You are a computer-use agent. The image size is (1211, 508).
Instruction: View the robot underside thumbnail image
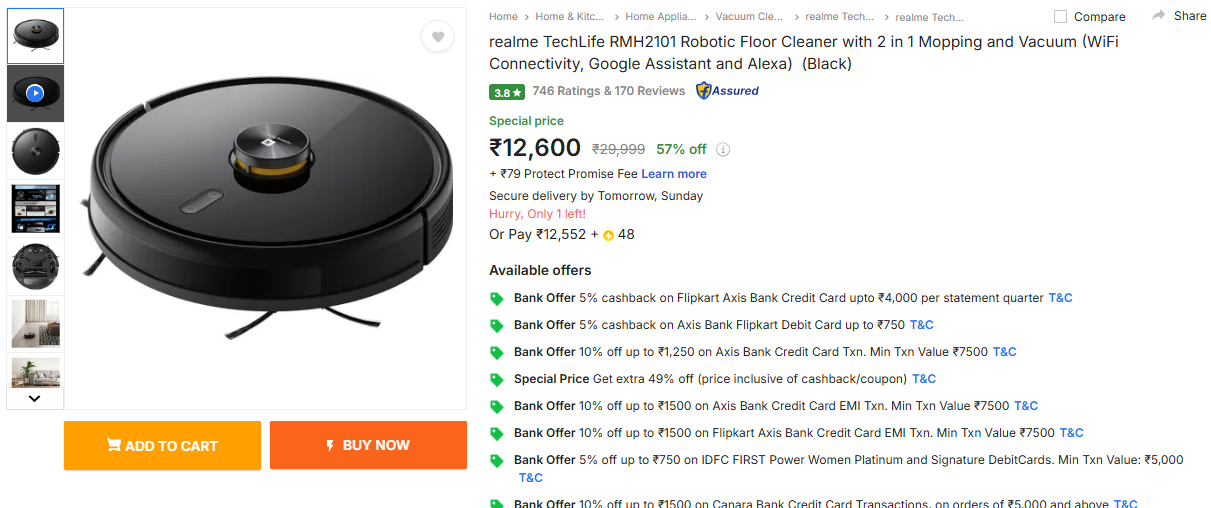tap(35, 265)
